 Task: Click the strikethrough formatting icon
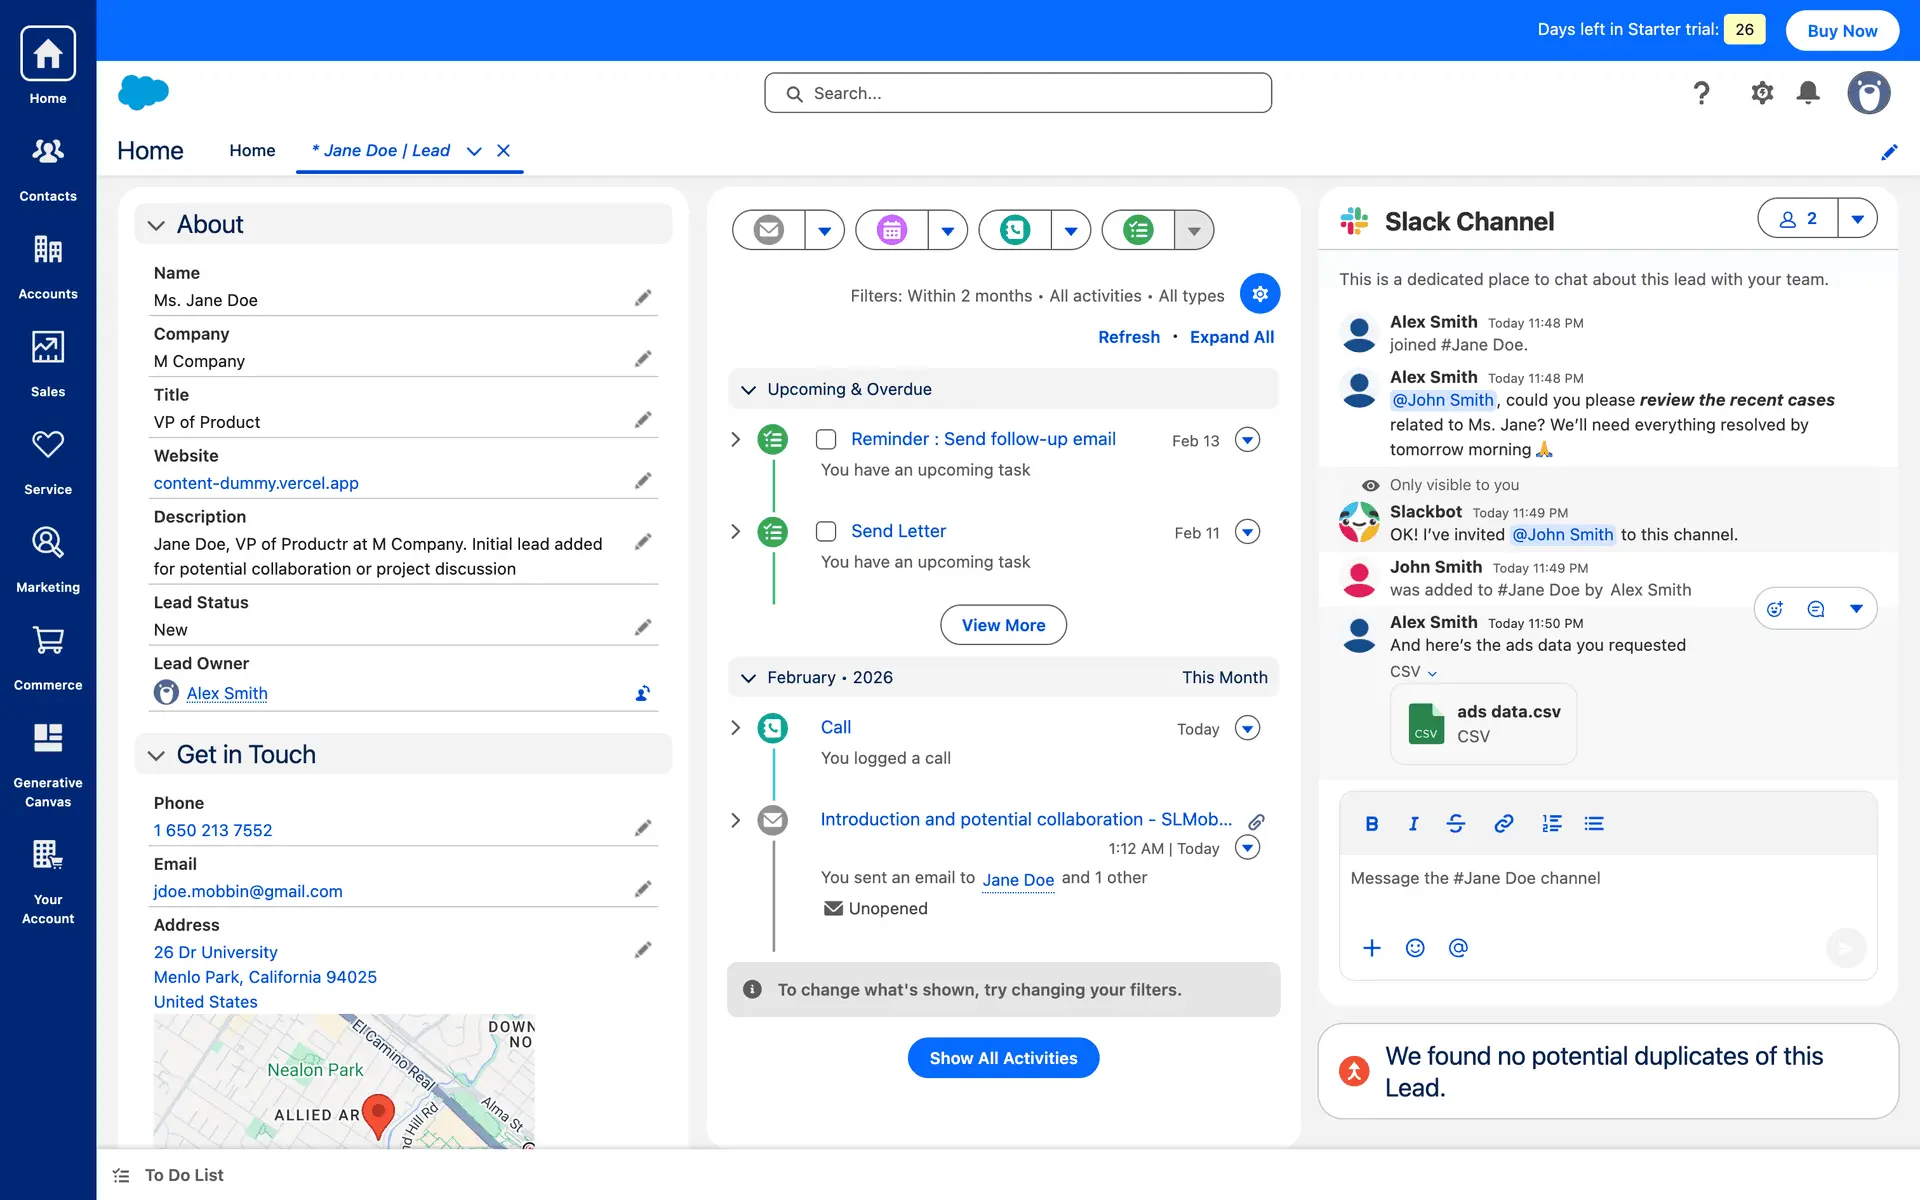1456,824
